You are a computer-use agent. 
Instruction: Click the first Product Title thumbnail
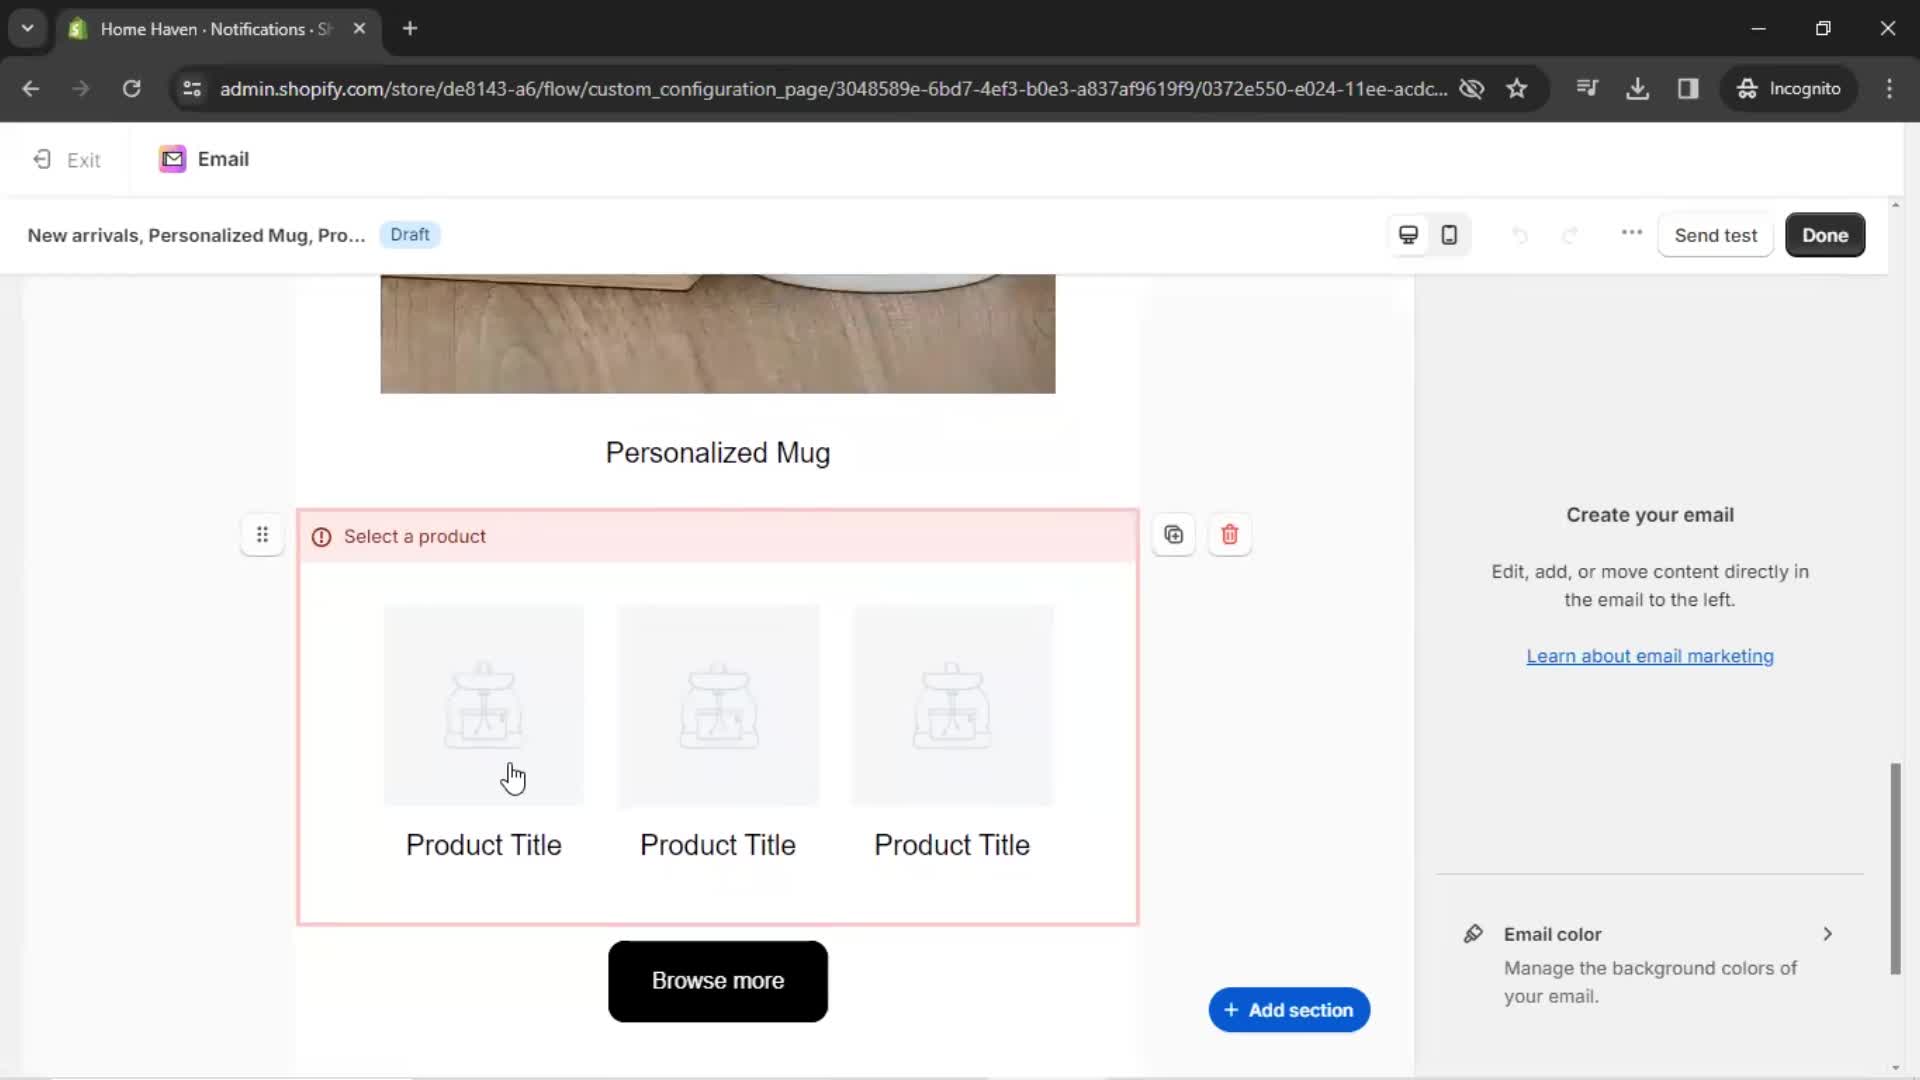pyautogui.click(x=483, y=705)
